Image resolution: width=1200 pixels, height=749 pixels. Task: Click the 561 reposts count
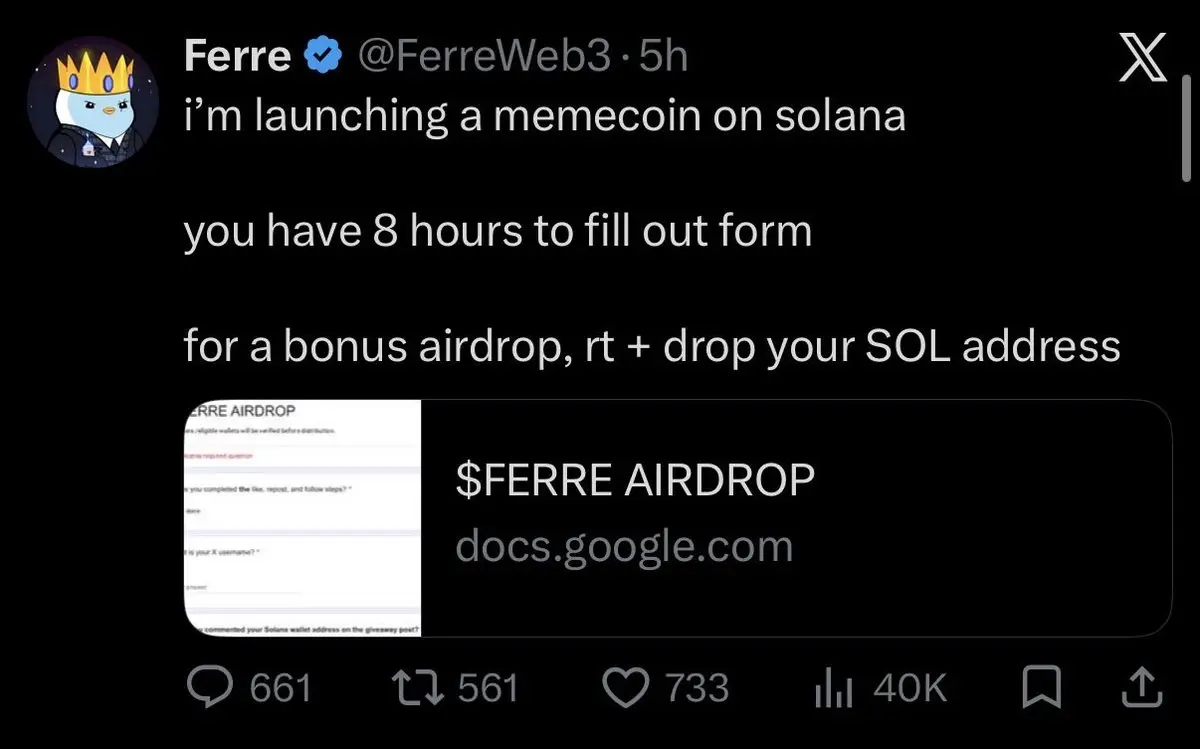pyautogui.click(x=488, y=688)
